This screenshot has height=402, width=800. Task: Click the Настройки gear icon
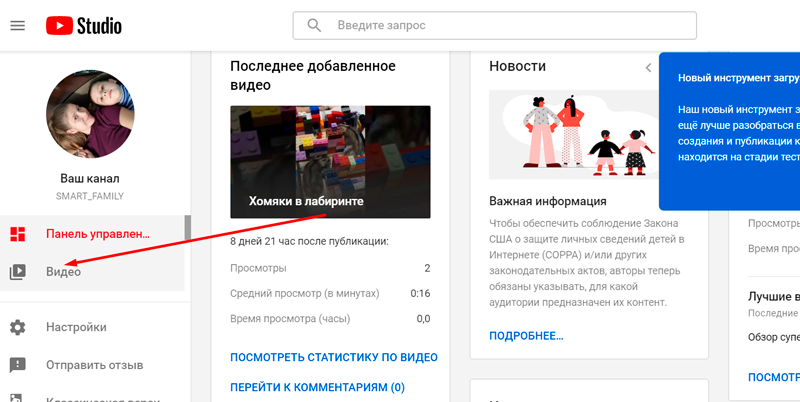tap(18, 327)
